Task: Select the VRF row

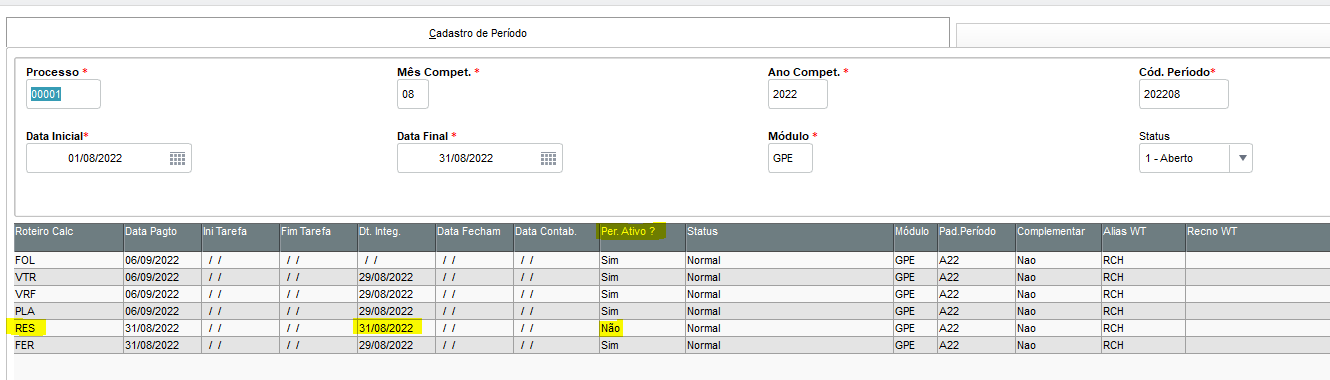Action: pyautogui.click(x=672, y=294)
